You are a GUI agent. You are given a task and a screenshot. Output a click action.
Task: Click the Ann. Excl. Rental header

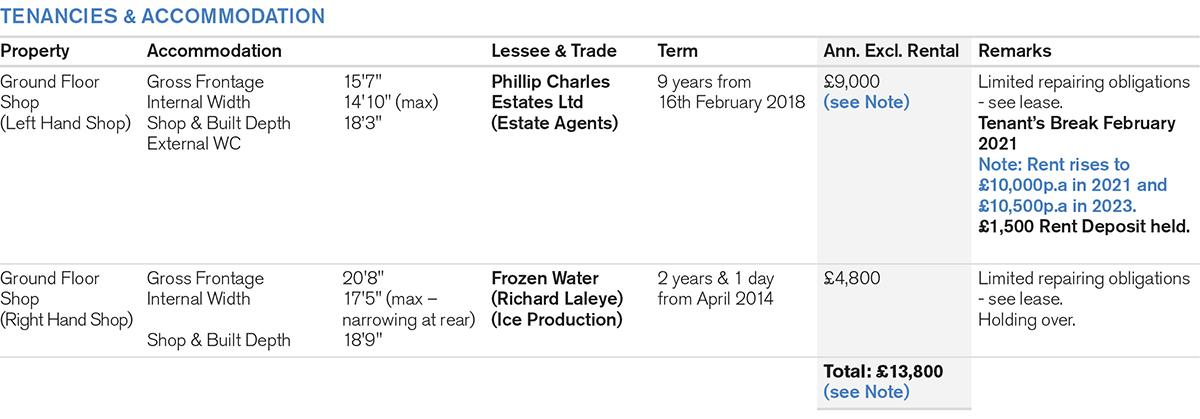891,51
